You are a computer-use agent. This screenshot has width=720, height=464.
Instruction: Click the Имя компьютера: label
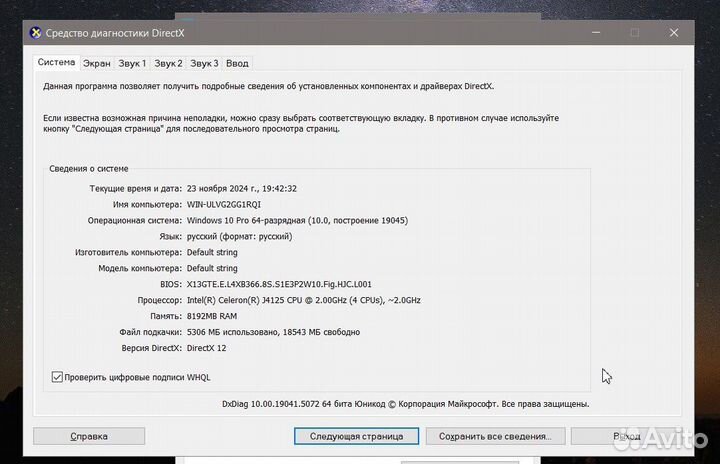pyautogui.click(x=147, y=204)
